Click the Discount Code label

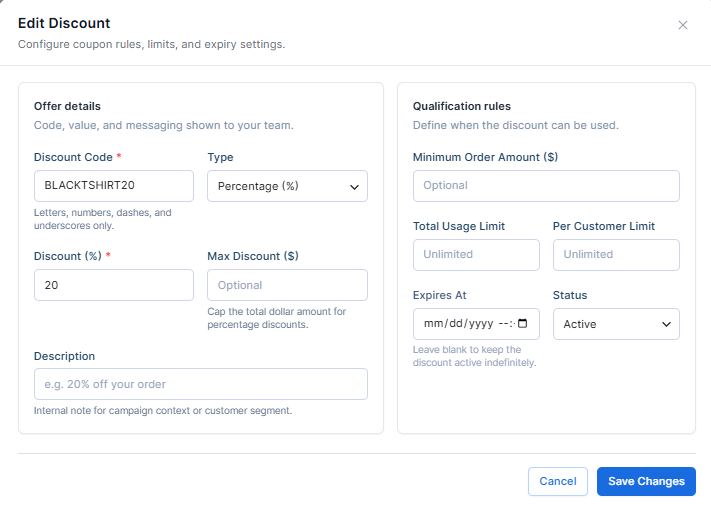[73, 157]
